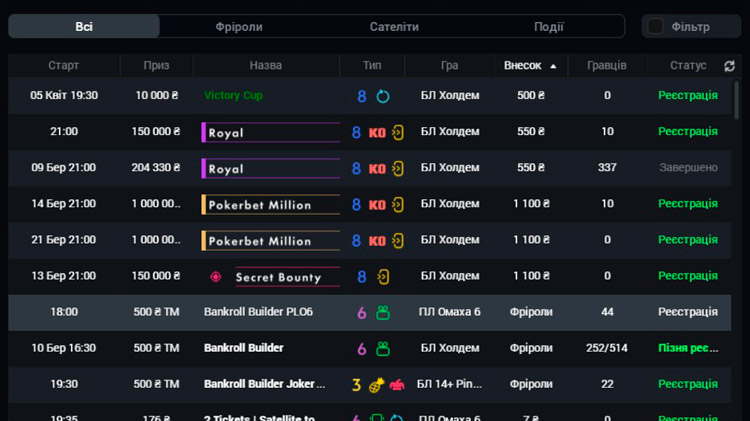Click the yellow re-entry icon in the Secret Bounty row
The width and height of the screenshot is (750, 421).
pyautogui.click(x=383, y=277)
